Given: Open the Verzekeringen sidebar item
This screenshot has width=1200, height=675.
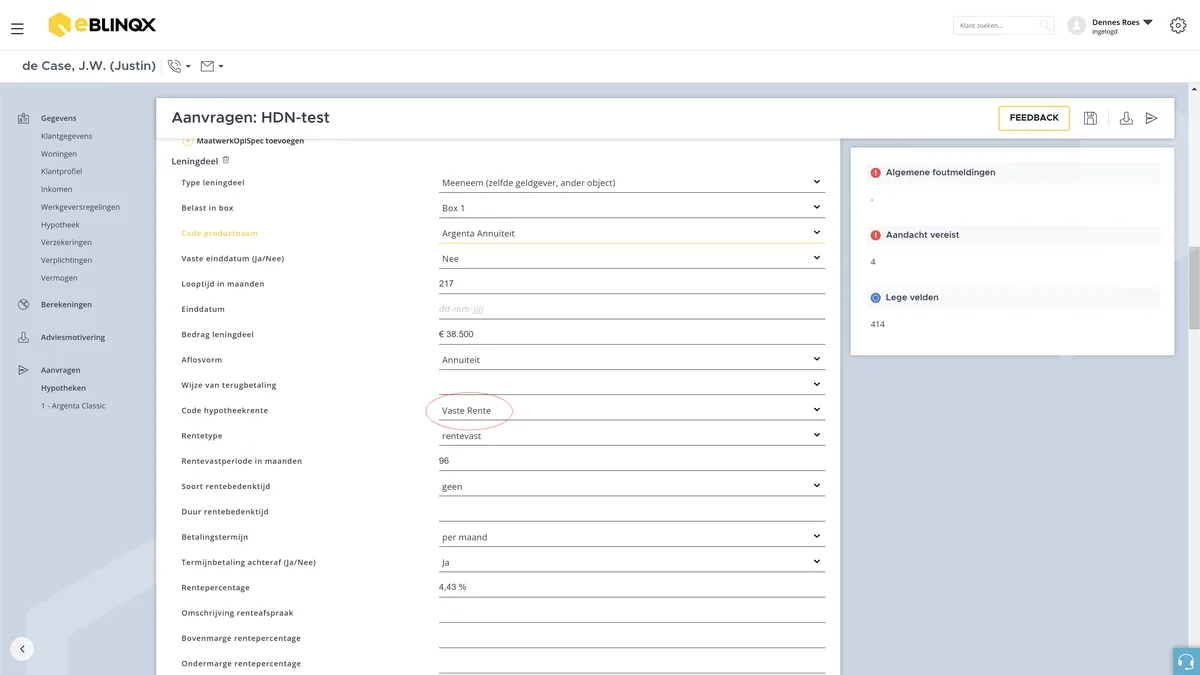Looking at the screenshot, I should (66, 243).
